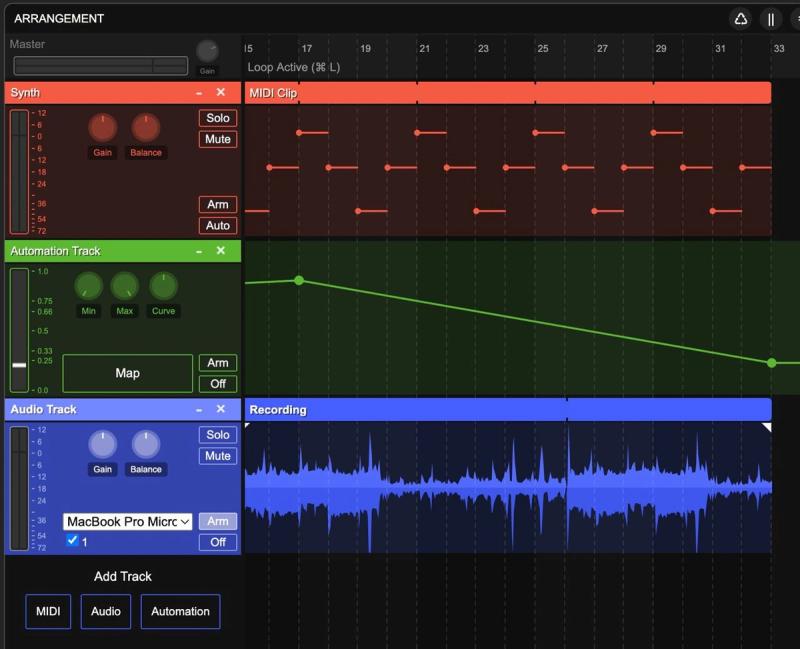Viewport: 800px width, 649px height.
Task: Toggle Solo on the Synth track
Action: [217, 118]
